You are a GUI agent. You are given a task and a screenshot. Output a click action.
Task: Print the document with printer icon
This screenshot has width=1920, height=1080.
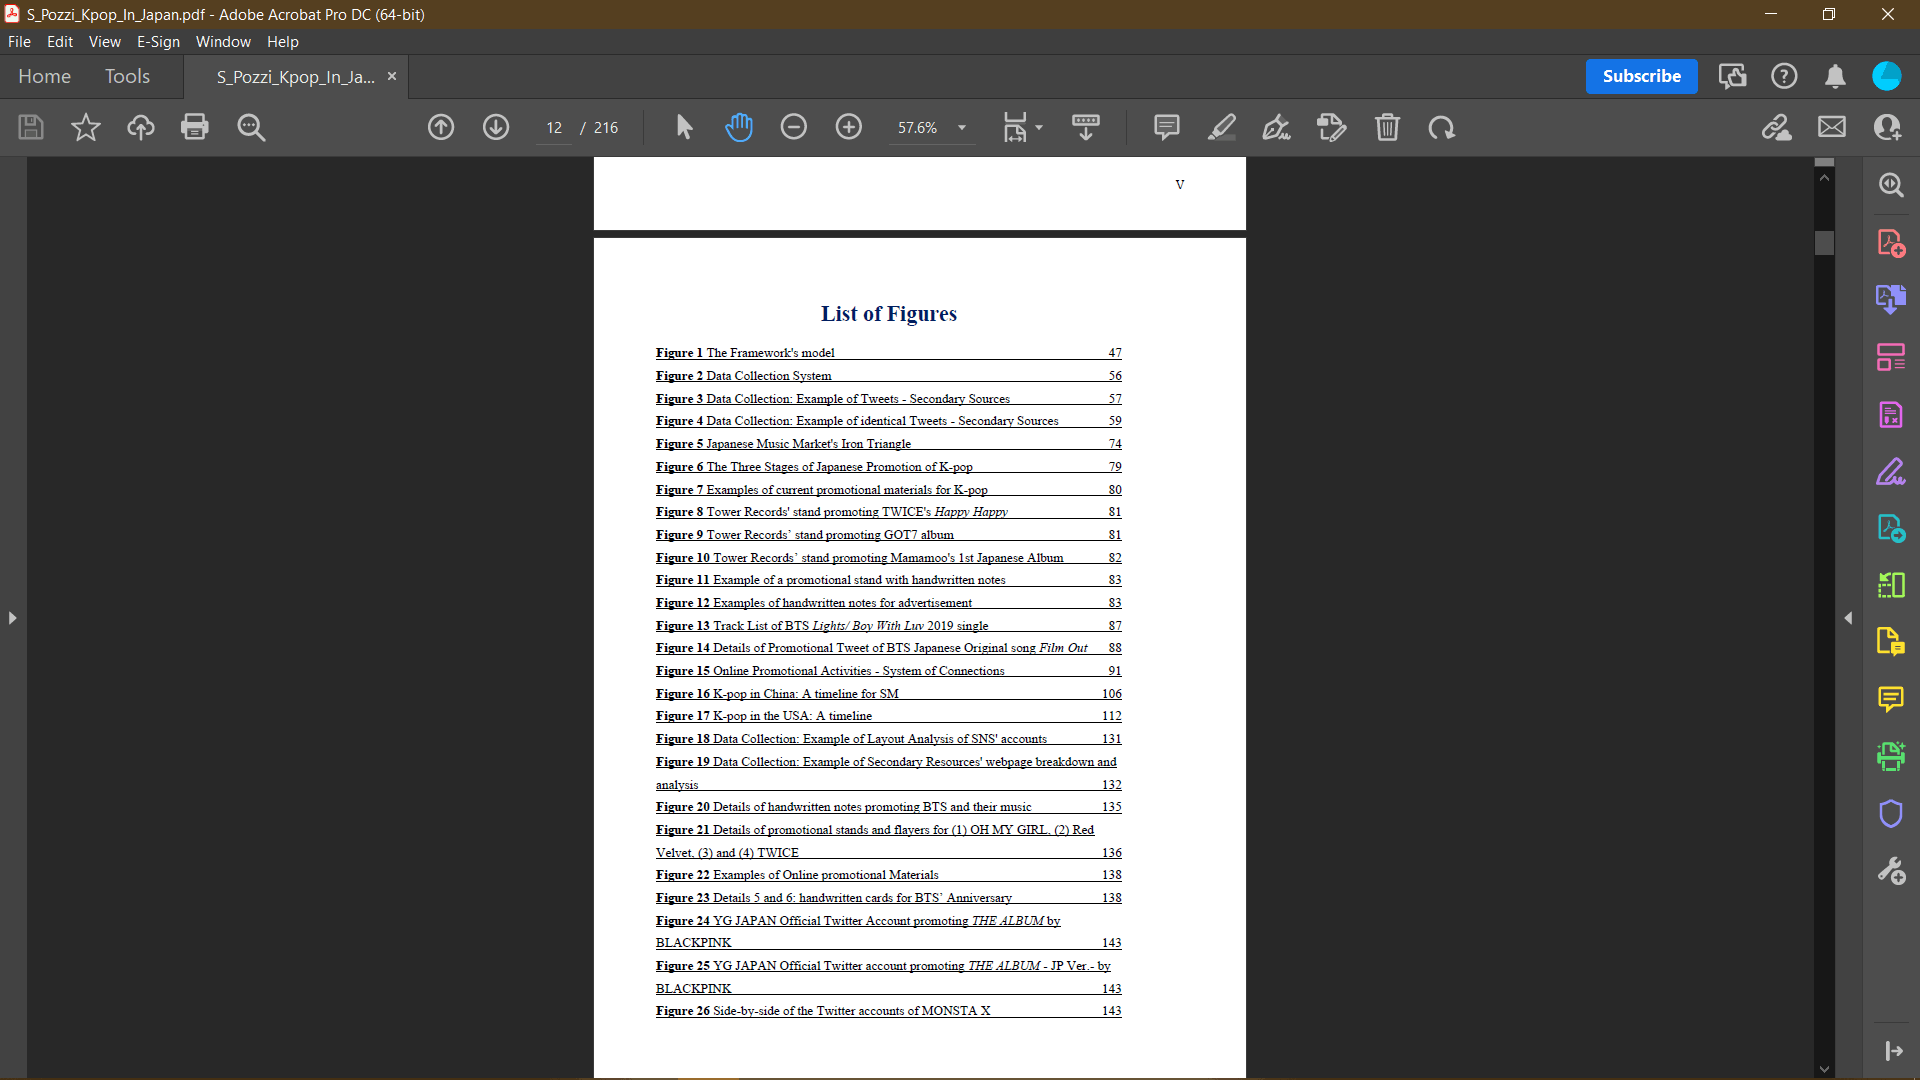[195, 127]
